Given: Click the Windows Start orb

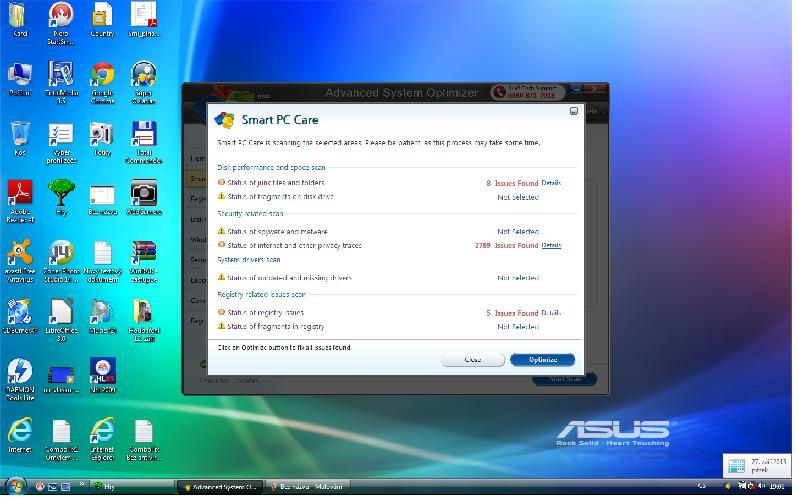Looking at the screenshot, I should click(16, 487).
